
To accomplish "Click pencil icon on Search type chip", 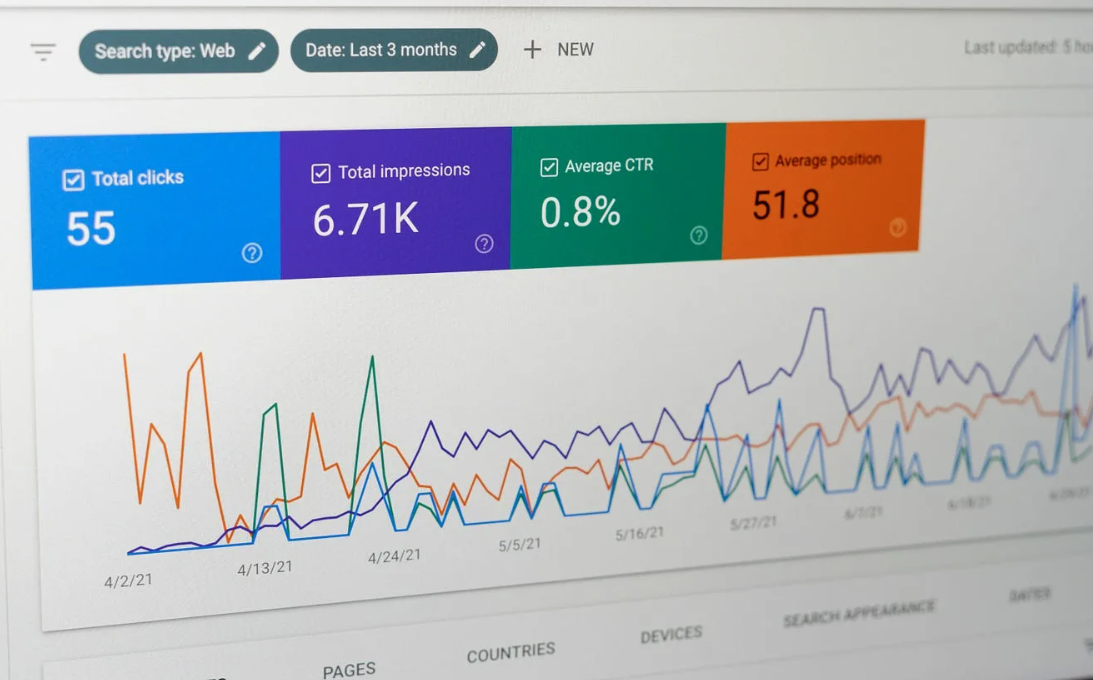I will point(257,51).
